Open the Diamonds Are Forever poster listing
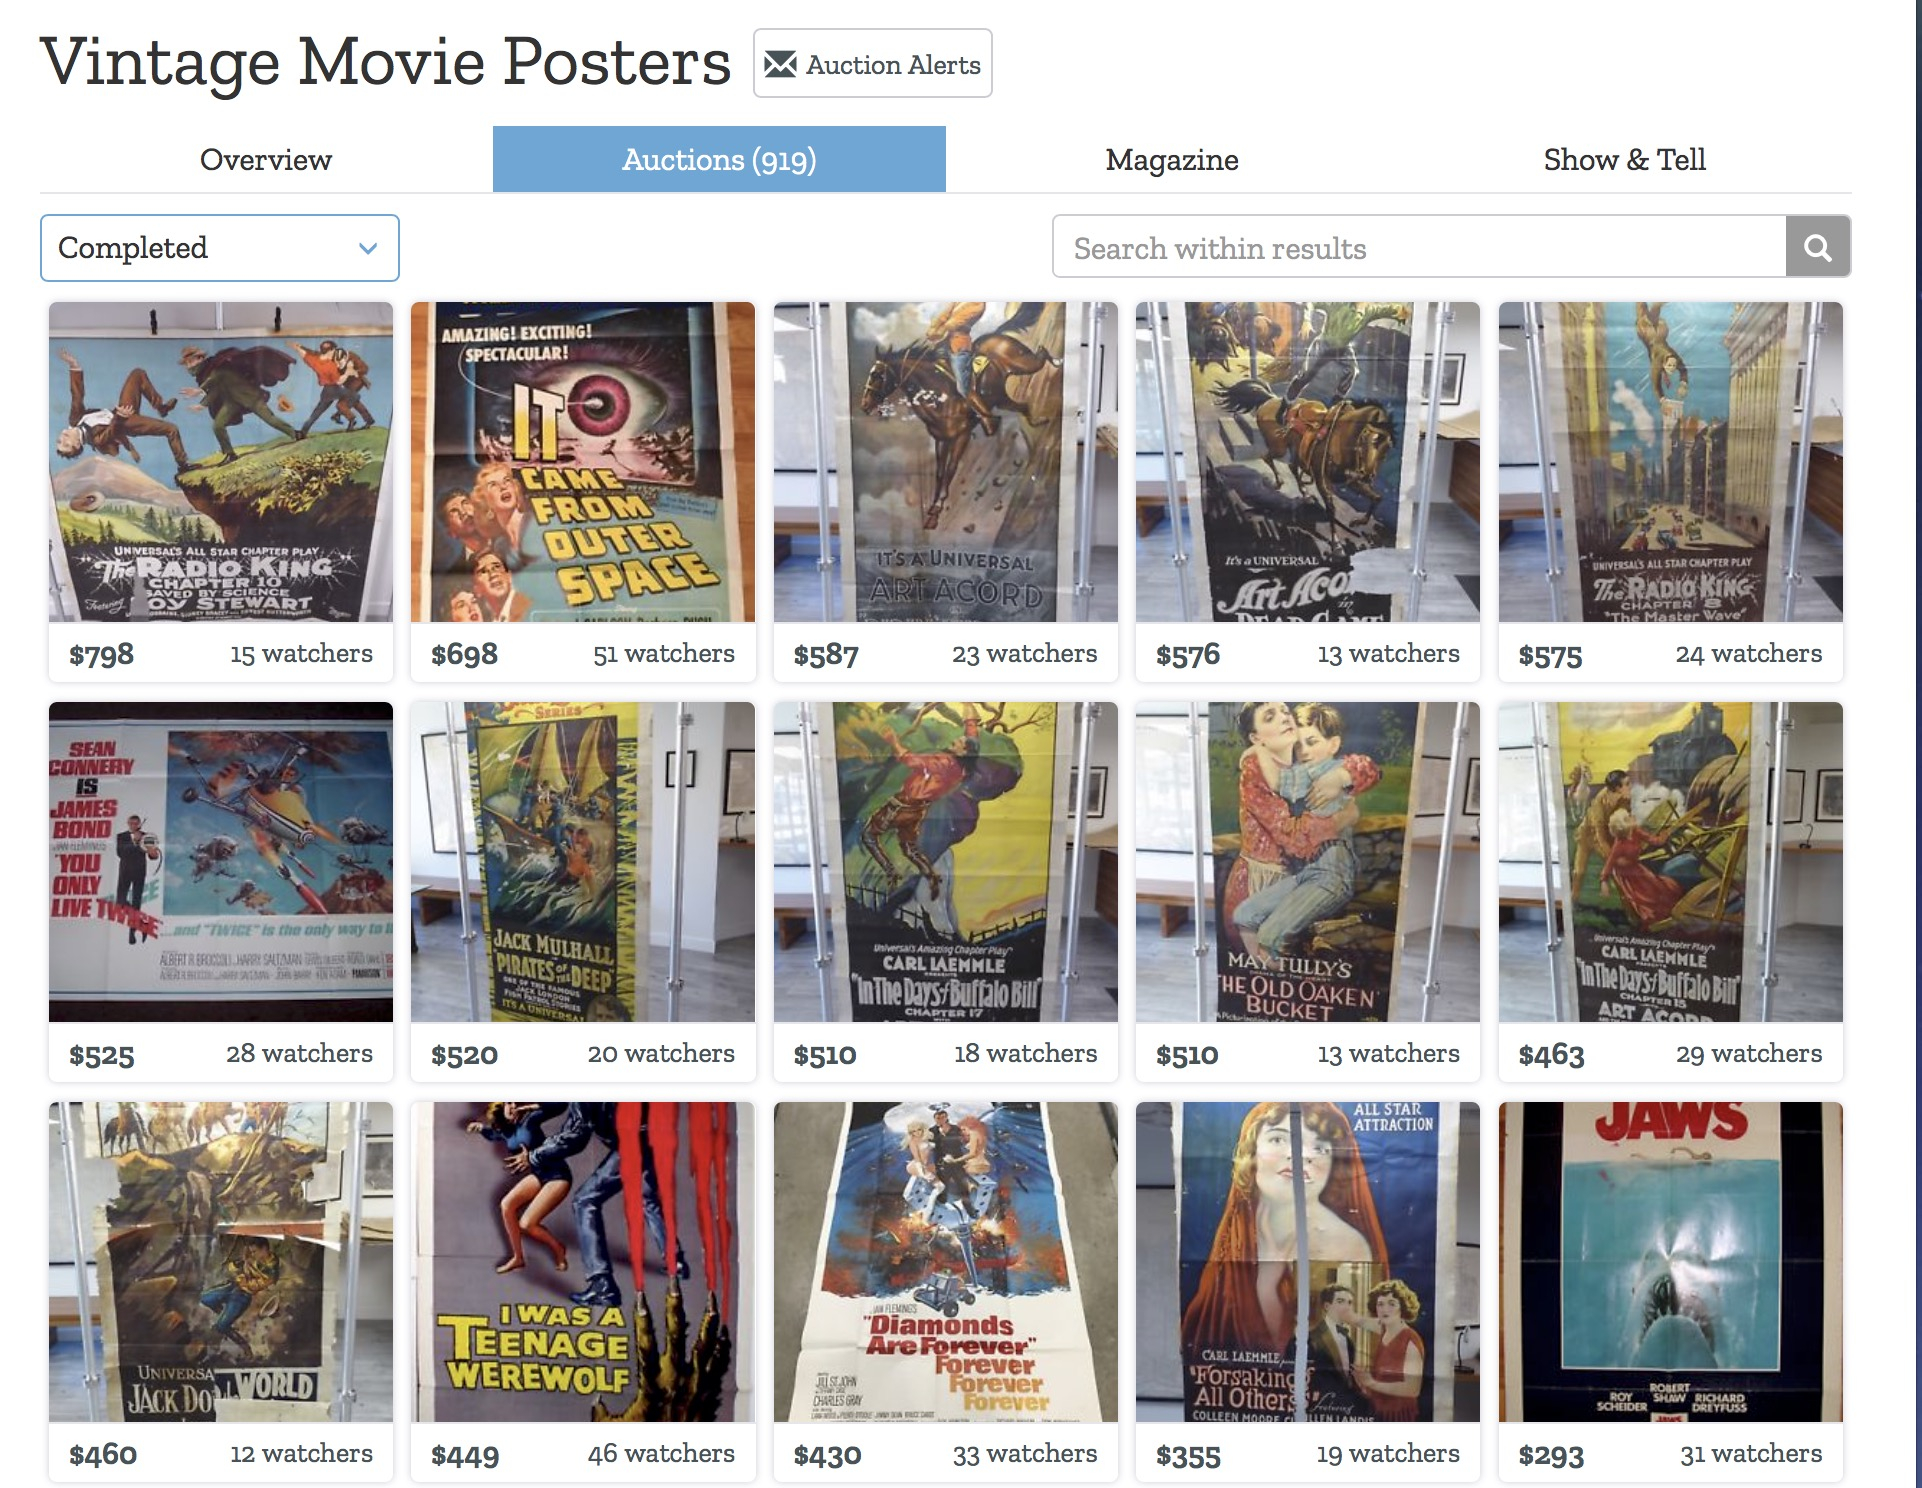Screen dimensions: 1922x1488 (x=945, y=1261)
